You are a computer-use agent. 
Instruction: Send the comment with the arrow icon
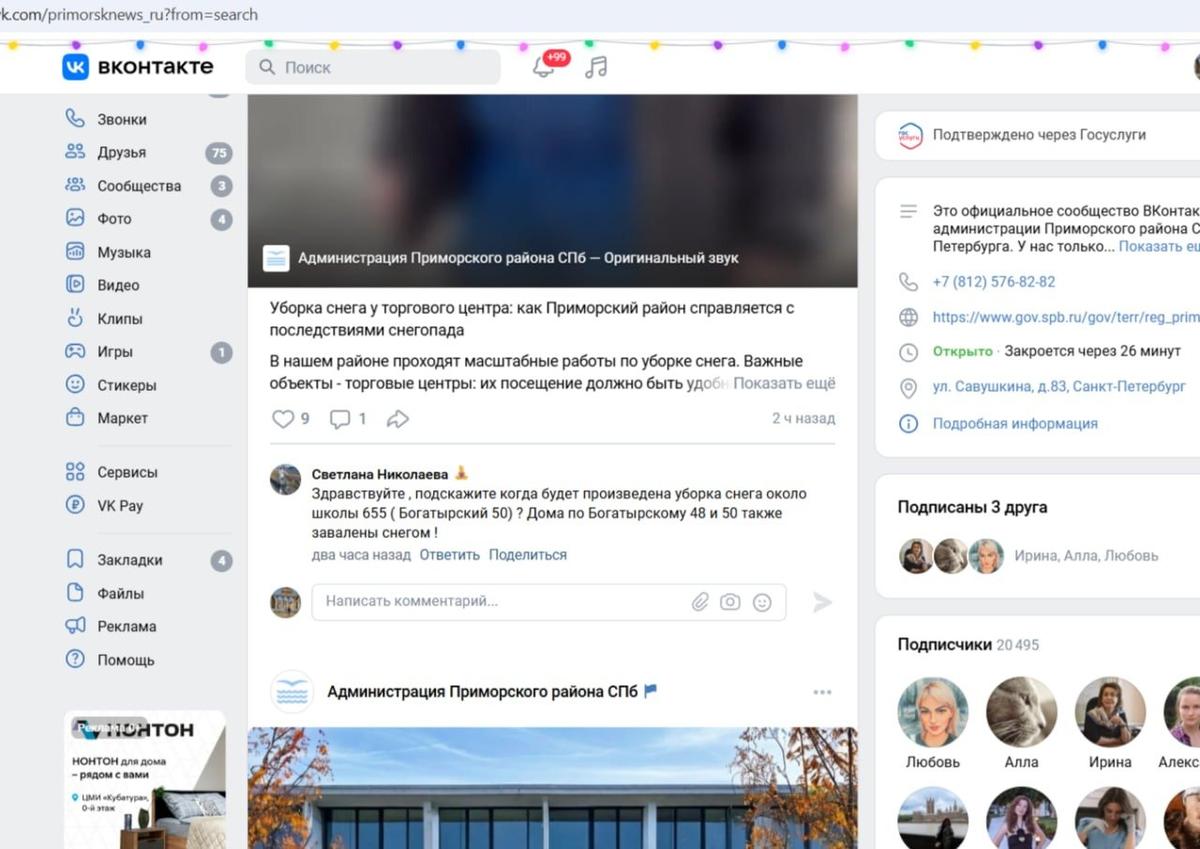pos(822,602)
